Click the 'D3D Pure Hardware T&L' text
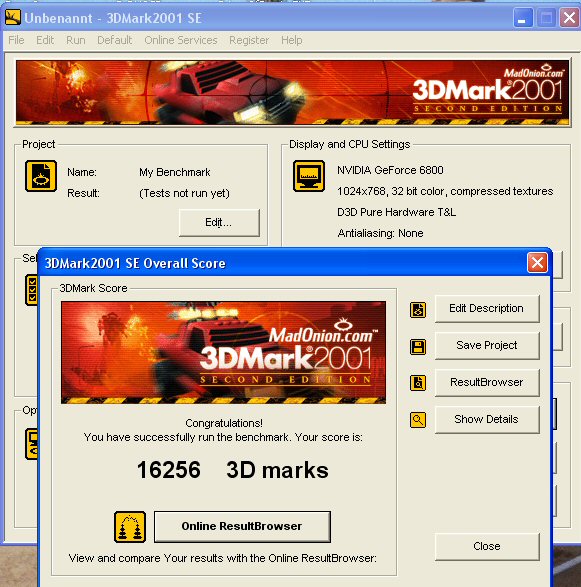Viewport: 581px width, 587px height. [x=396, y=212]
